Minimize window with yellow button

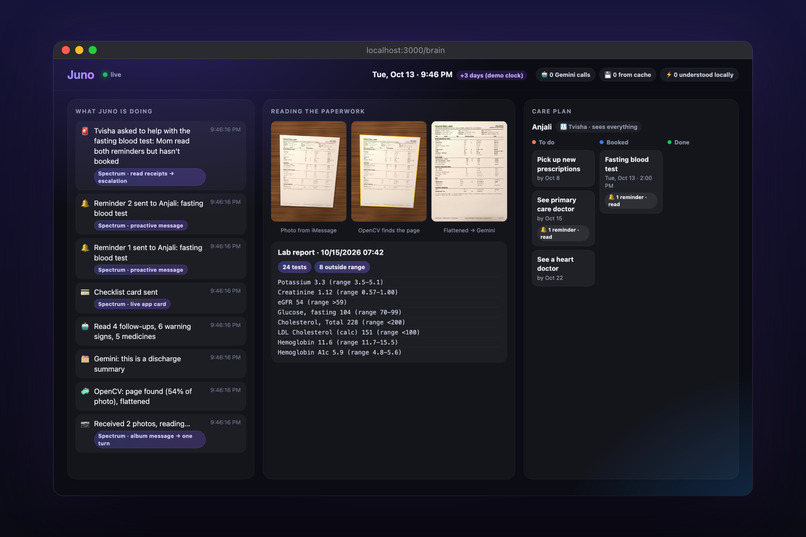click(x=79, y=50)
